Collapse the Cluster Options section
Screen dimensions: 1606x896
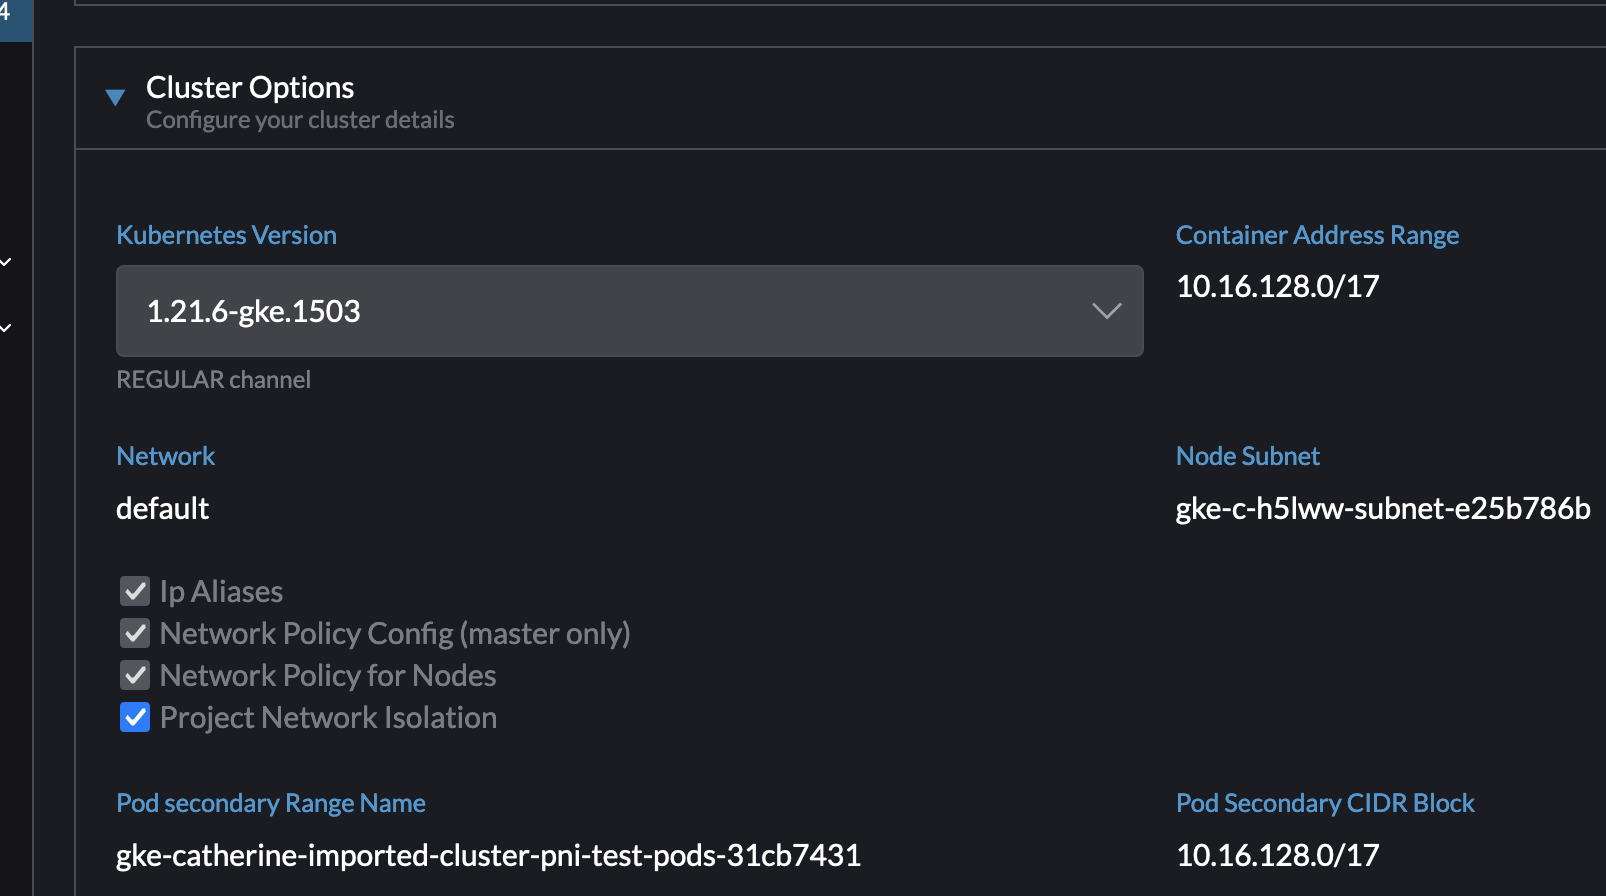115,97
